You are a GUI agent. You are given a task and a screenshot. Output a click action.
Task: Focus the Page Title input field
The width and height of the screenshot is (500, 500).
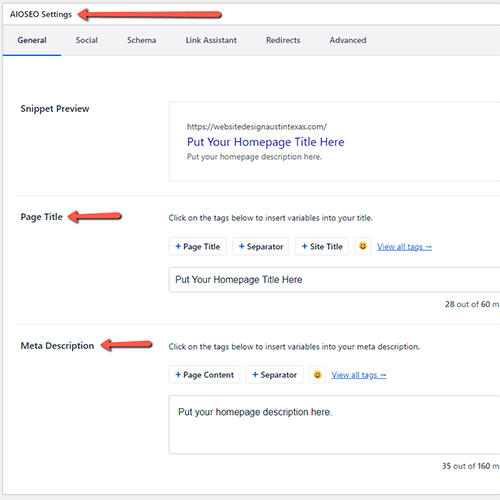coord(334,280)
